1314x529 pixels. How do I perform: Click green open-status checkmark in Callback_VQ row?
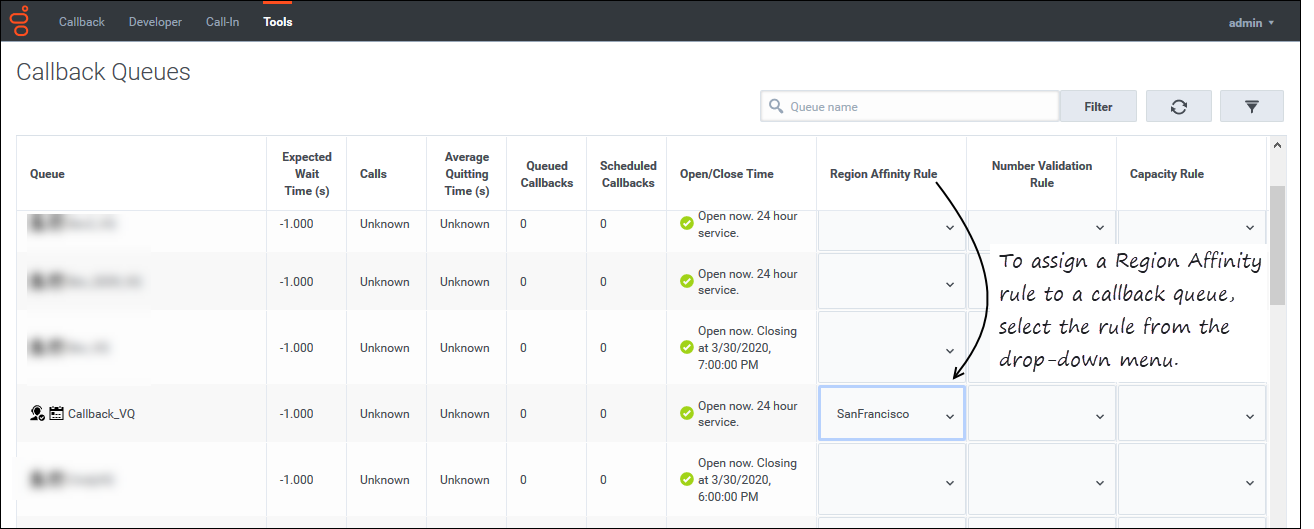686,413
